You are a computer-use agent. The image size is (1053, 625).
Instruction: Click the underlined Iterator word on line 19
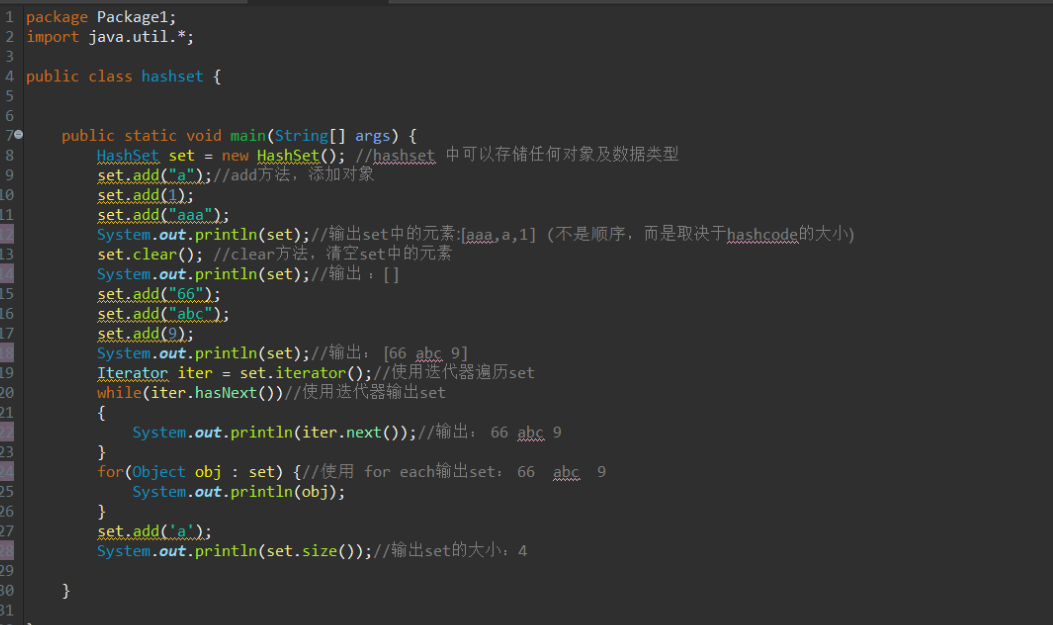click(x=132, y=372)
